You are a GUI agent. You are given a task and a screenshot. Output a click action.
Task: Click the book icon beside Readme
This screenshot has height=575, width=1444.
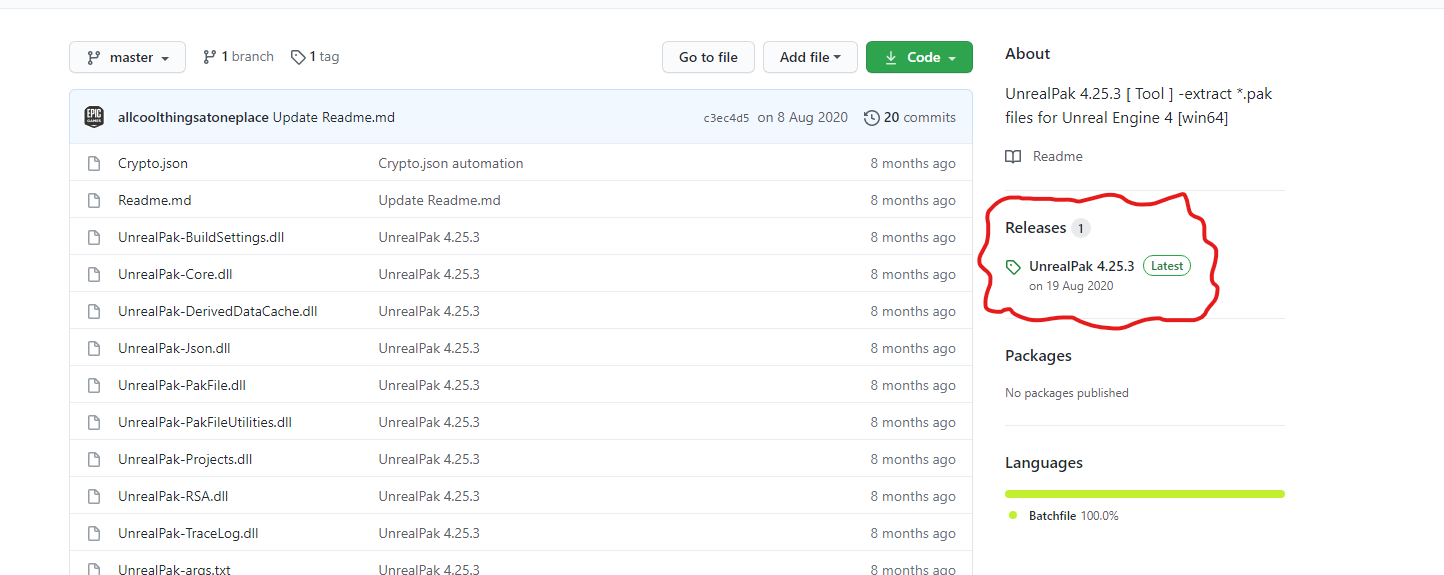click(1013, 156)
